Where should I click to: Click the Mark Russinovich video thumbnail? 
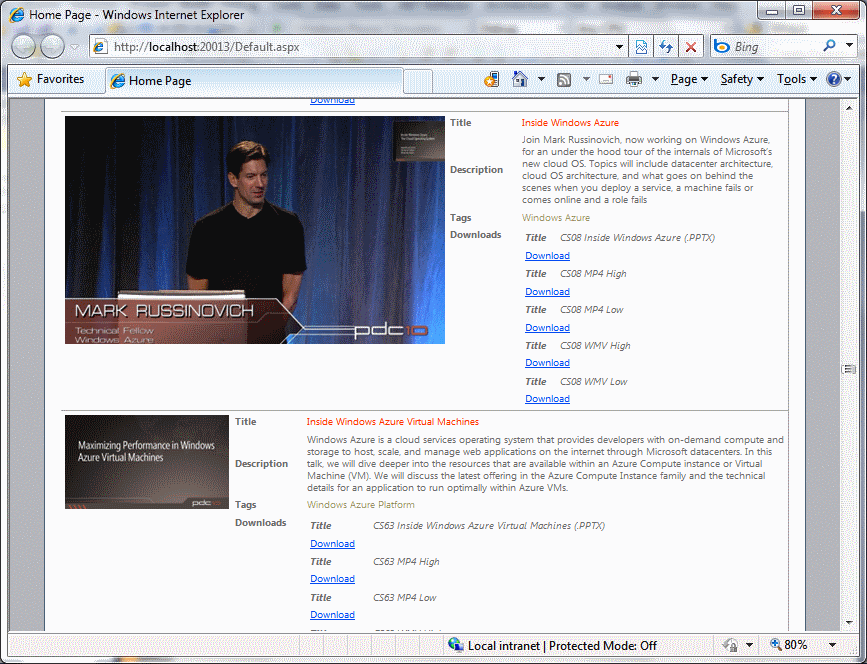coord(255,230)
